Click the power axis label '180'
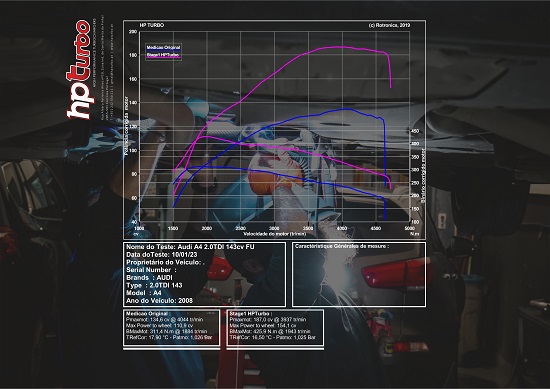The width and height of the screenshot is (550, 389). (x=133, y=55)
